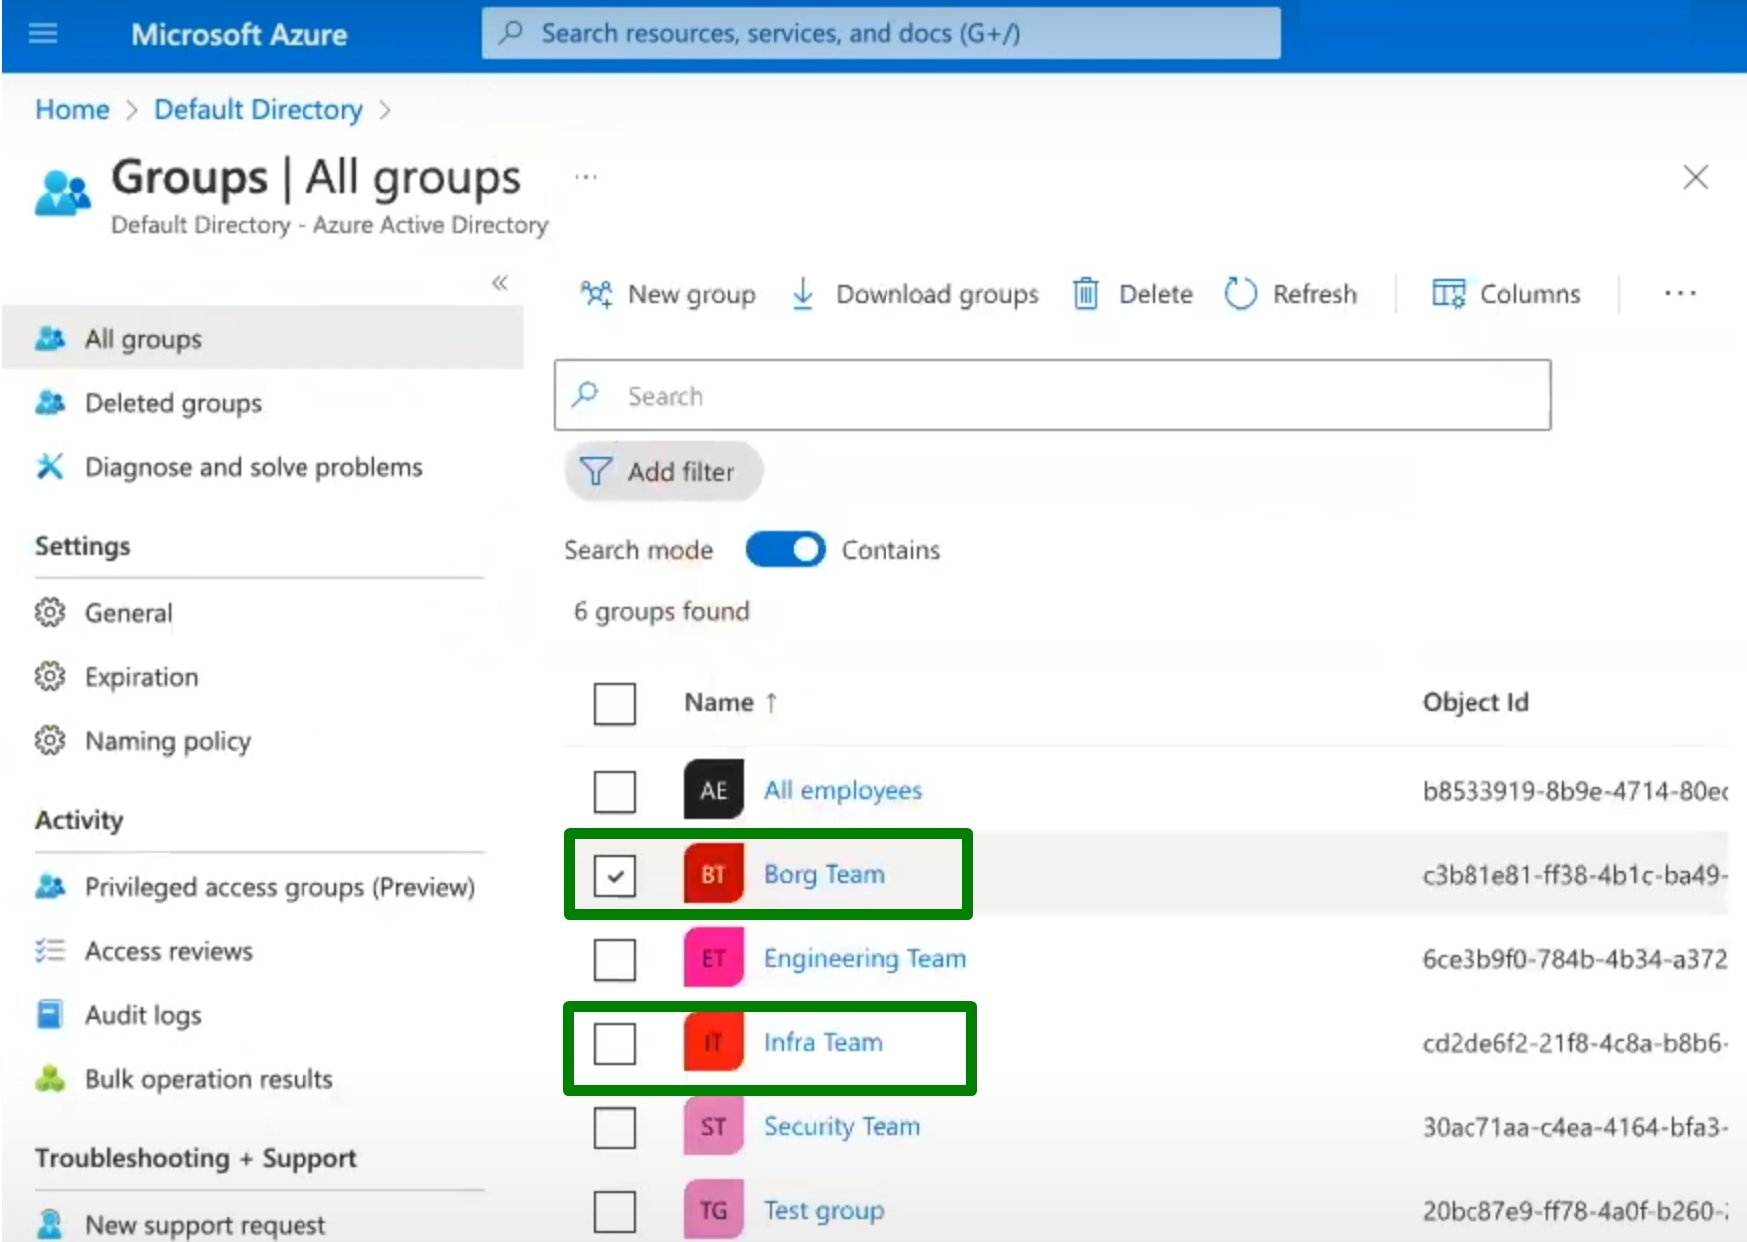Check the Engineering Team row checkbox
The image size is (1747, 1242).
(614, 960)
